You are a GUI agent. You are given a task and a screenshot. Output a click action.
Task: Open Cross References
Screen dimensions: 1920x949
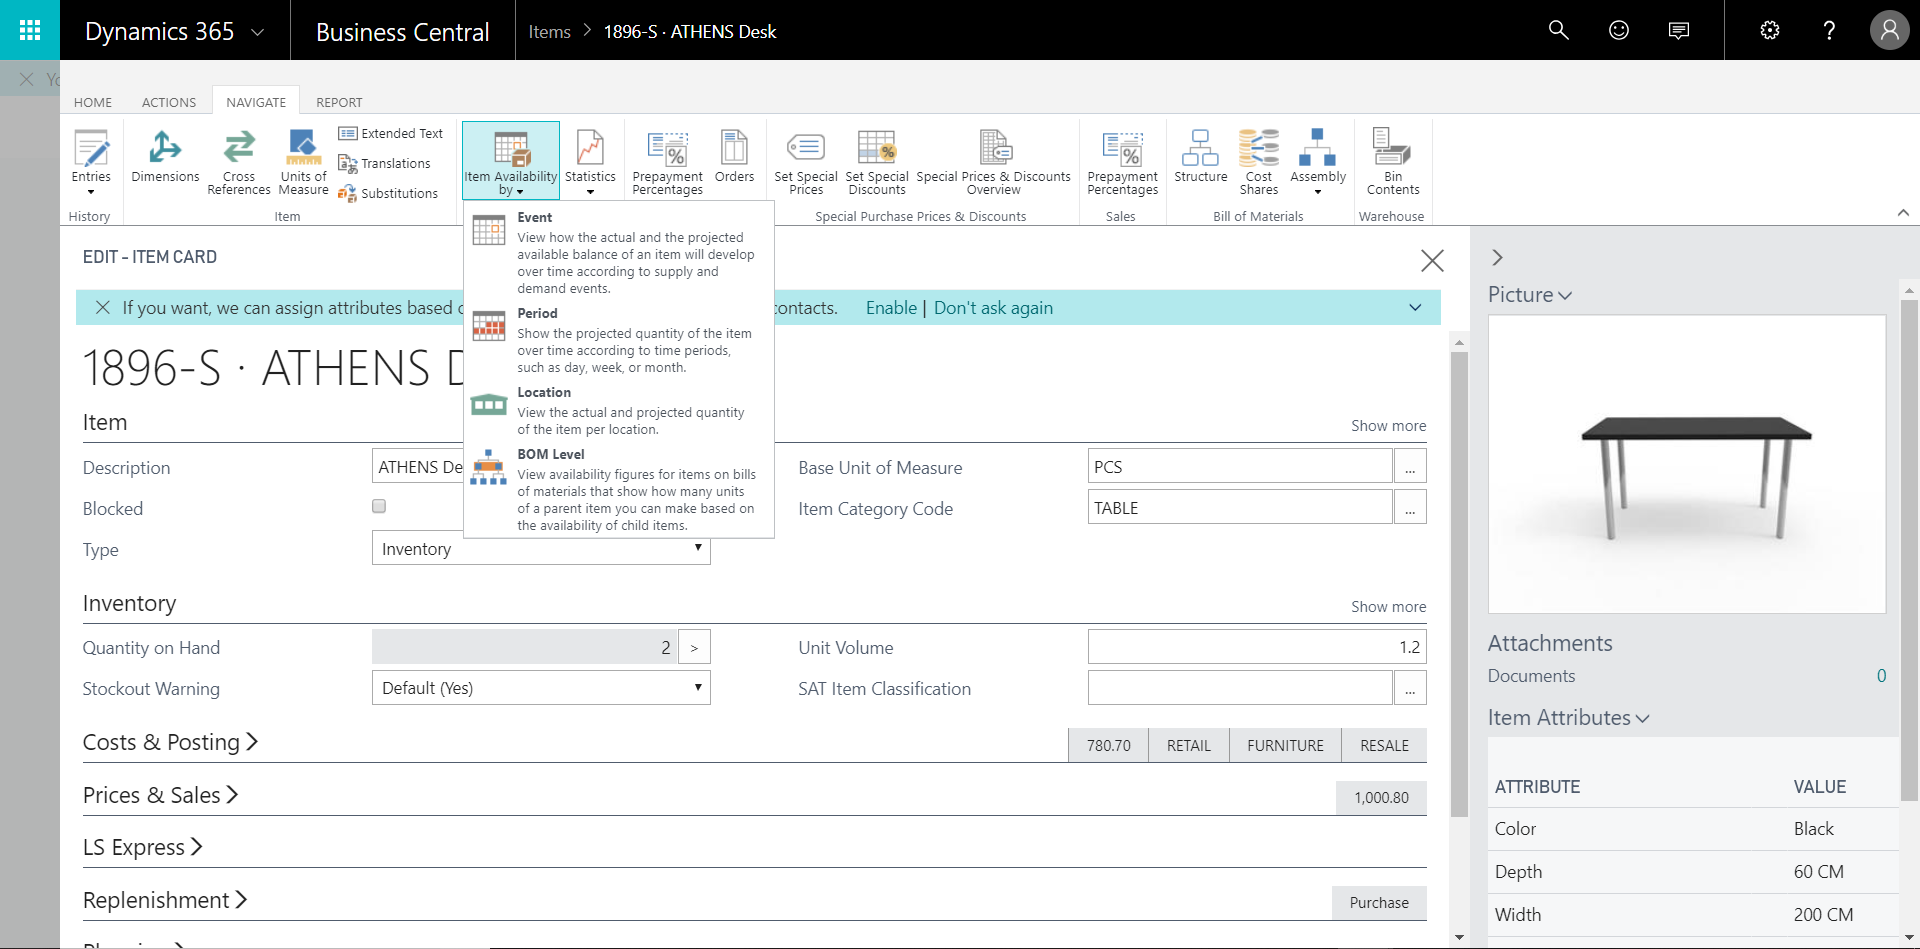[239, 163]
